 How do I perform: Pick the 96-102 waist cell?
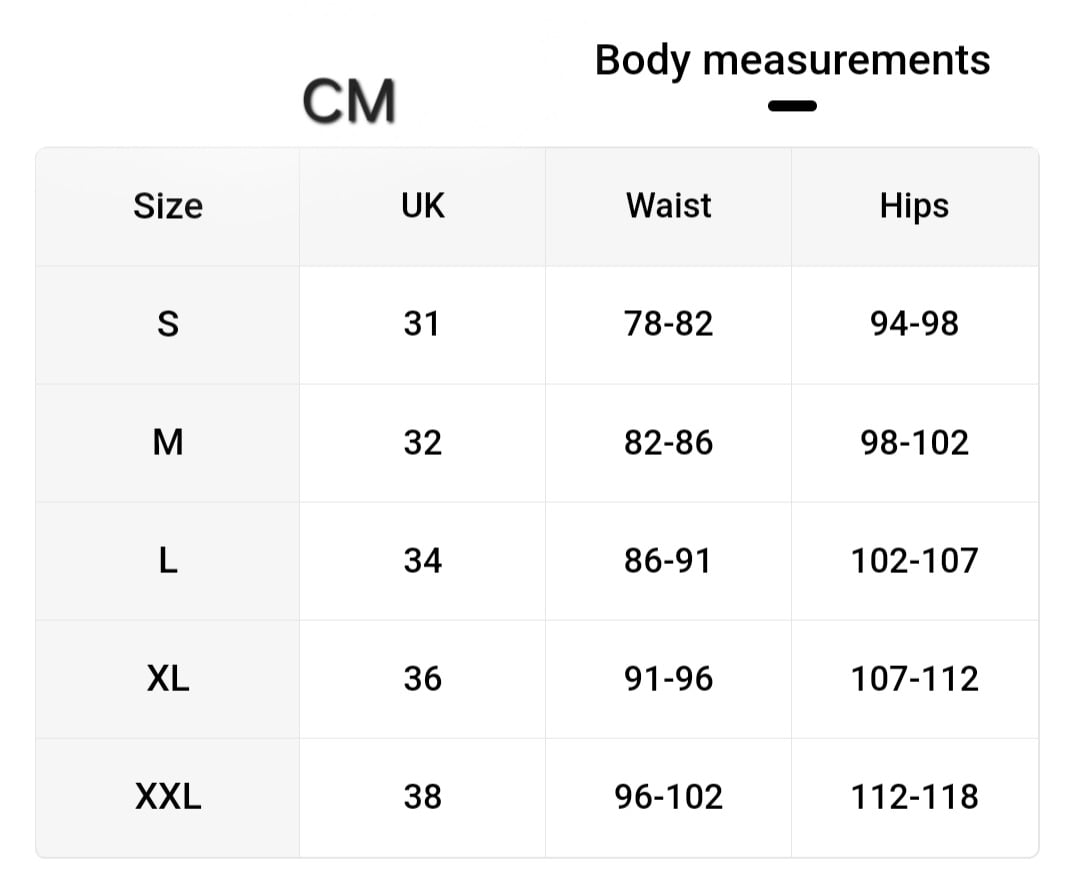tap(668, 797)
